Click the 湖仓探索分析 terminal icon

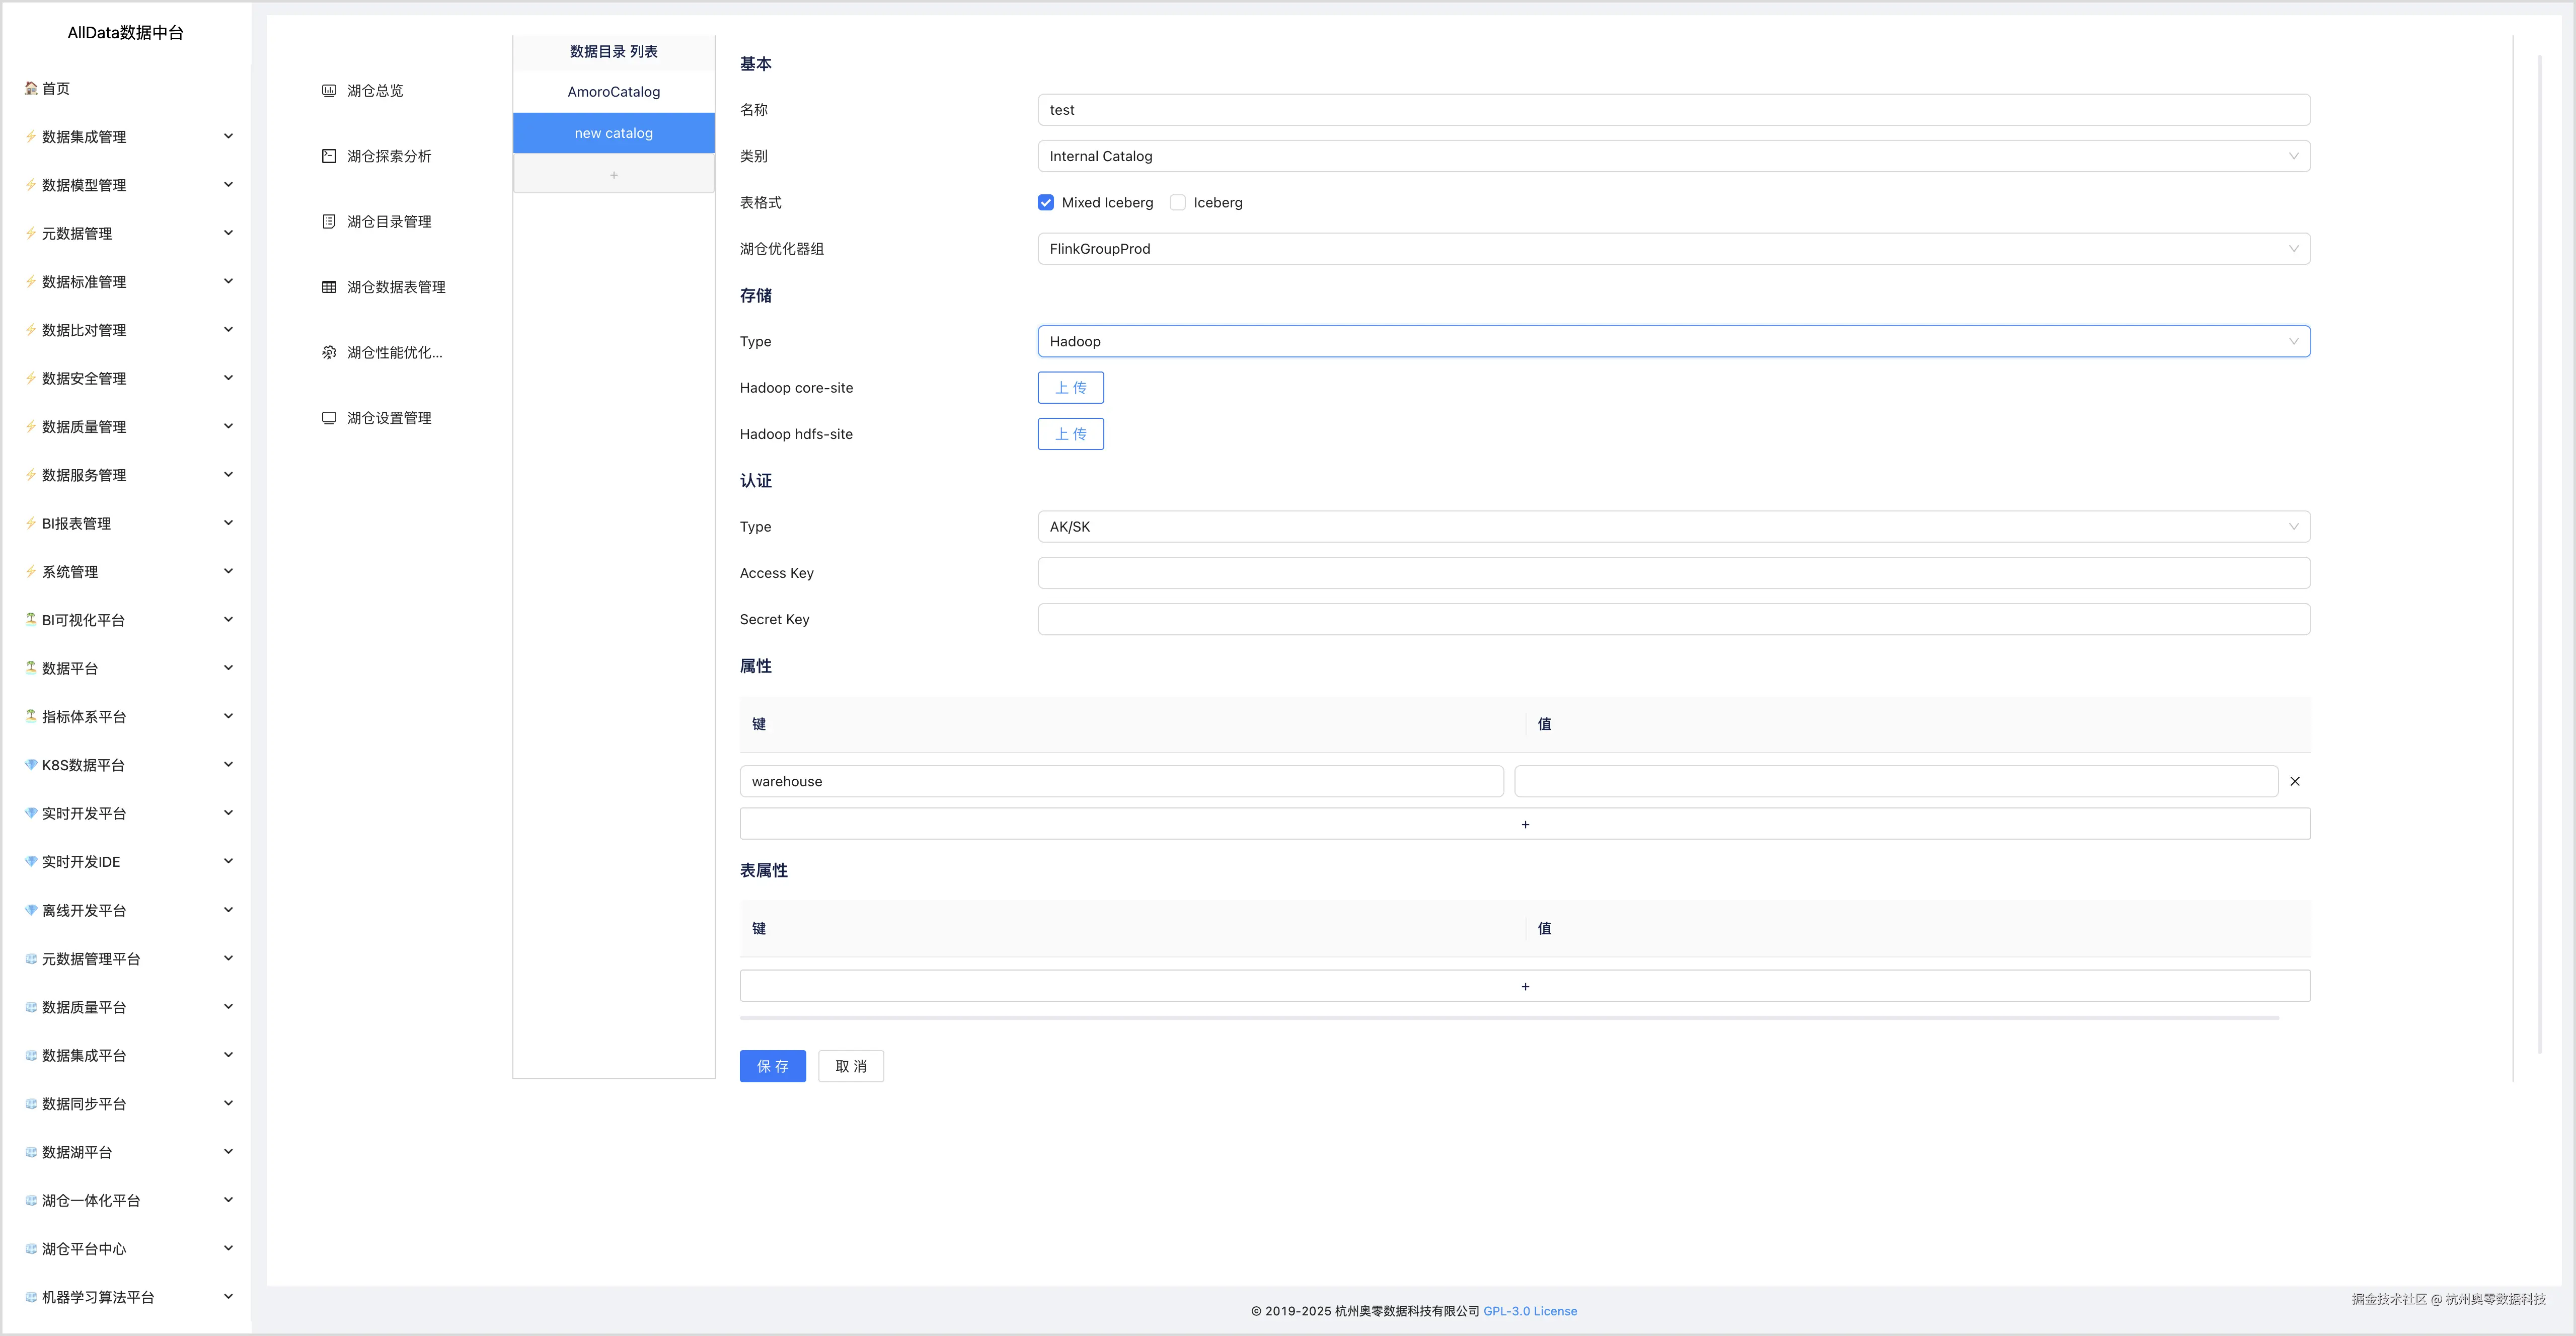coord(329,156)
